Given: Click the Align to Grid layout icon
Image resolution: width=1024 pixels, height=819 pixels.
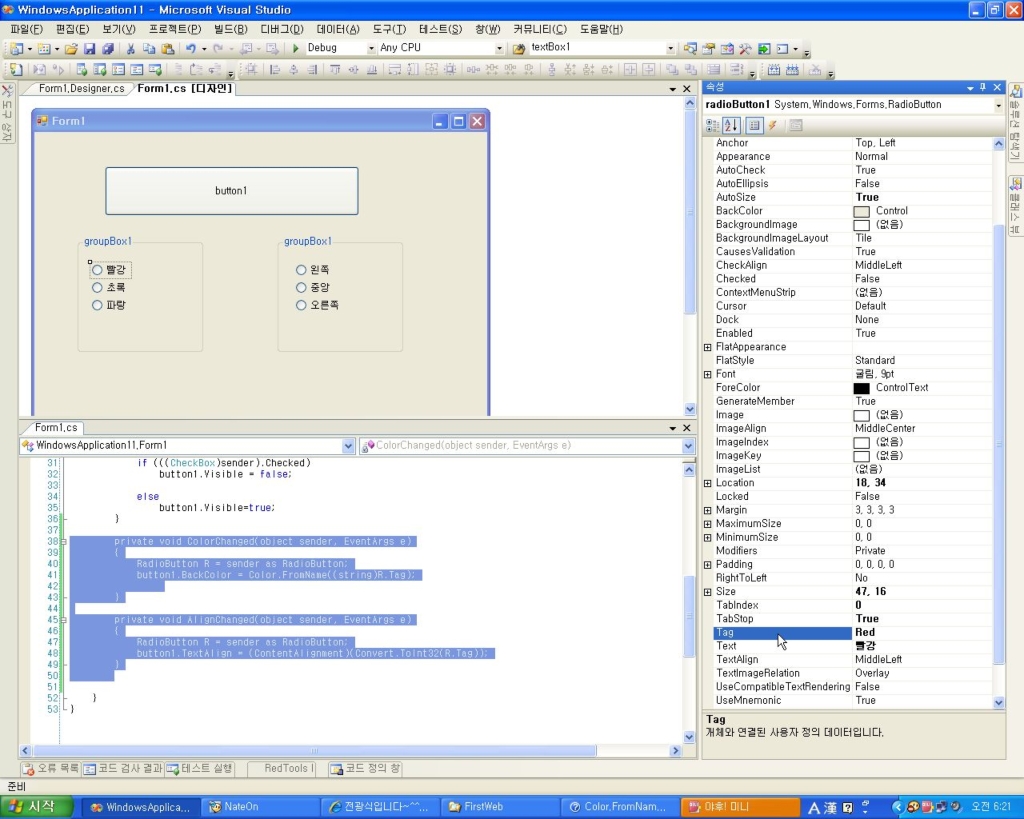Looking at the screenshot, I should 251,69.
